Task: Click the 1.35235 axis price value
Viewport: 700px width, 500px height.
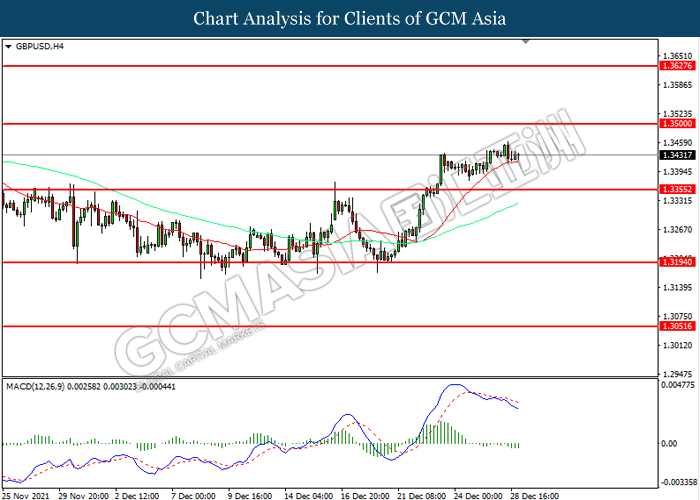Action: [677, 114]
